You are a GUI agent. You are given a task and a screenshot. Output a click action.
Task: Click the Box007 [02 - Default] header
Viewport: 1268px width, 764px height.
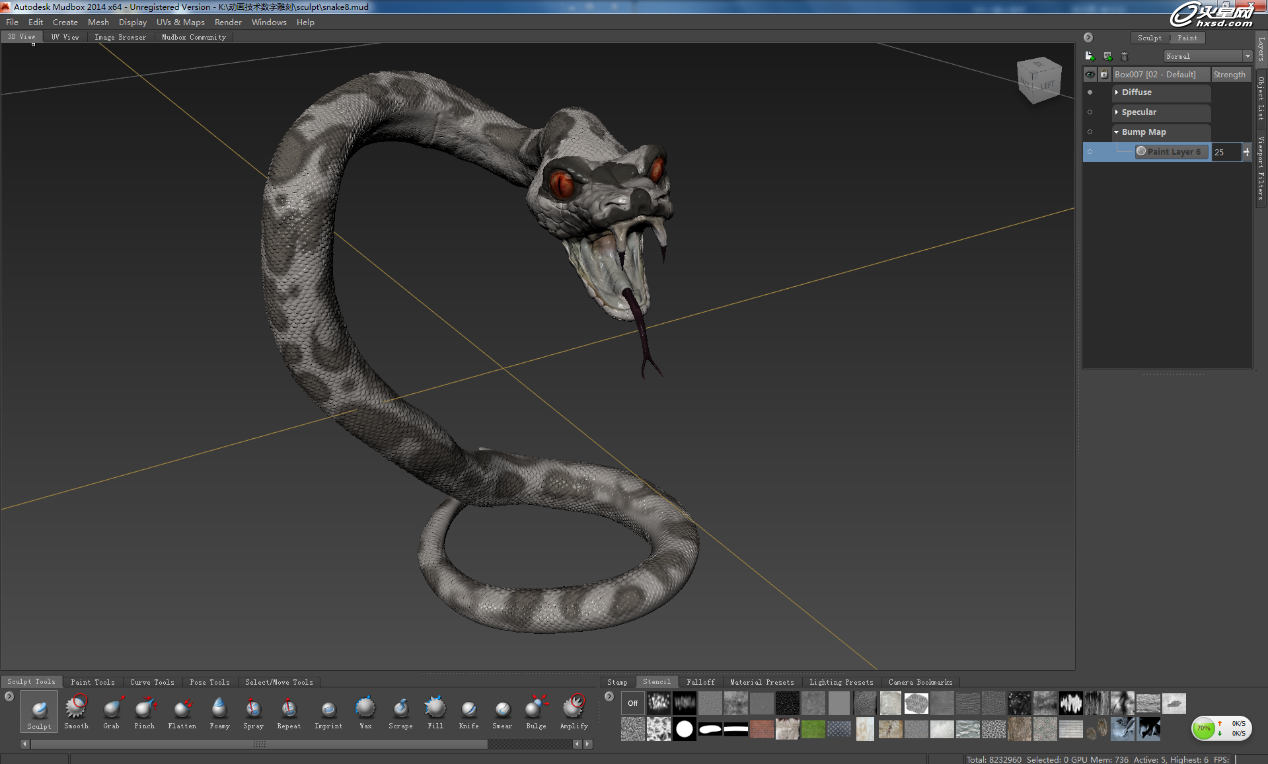coord(1161,74)
